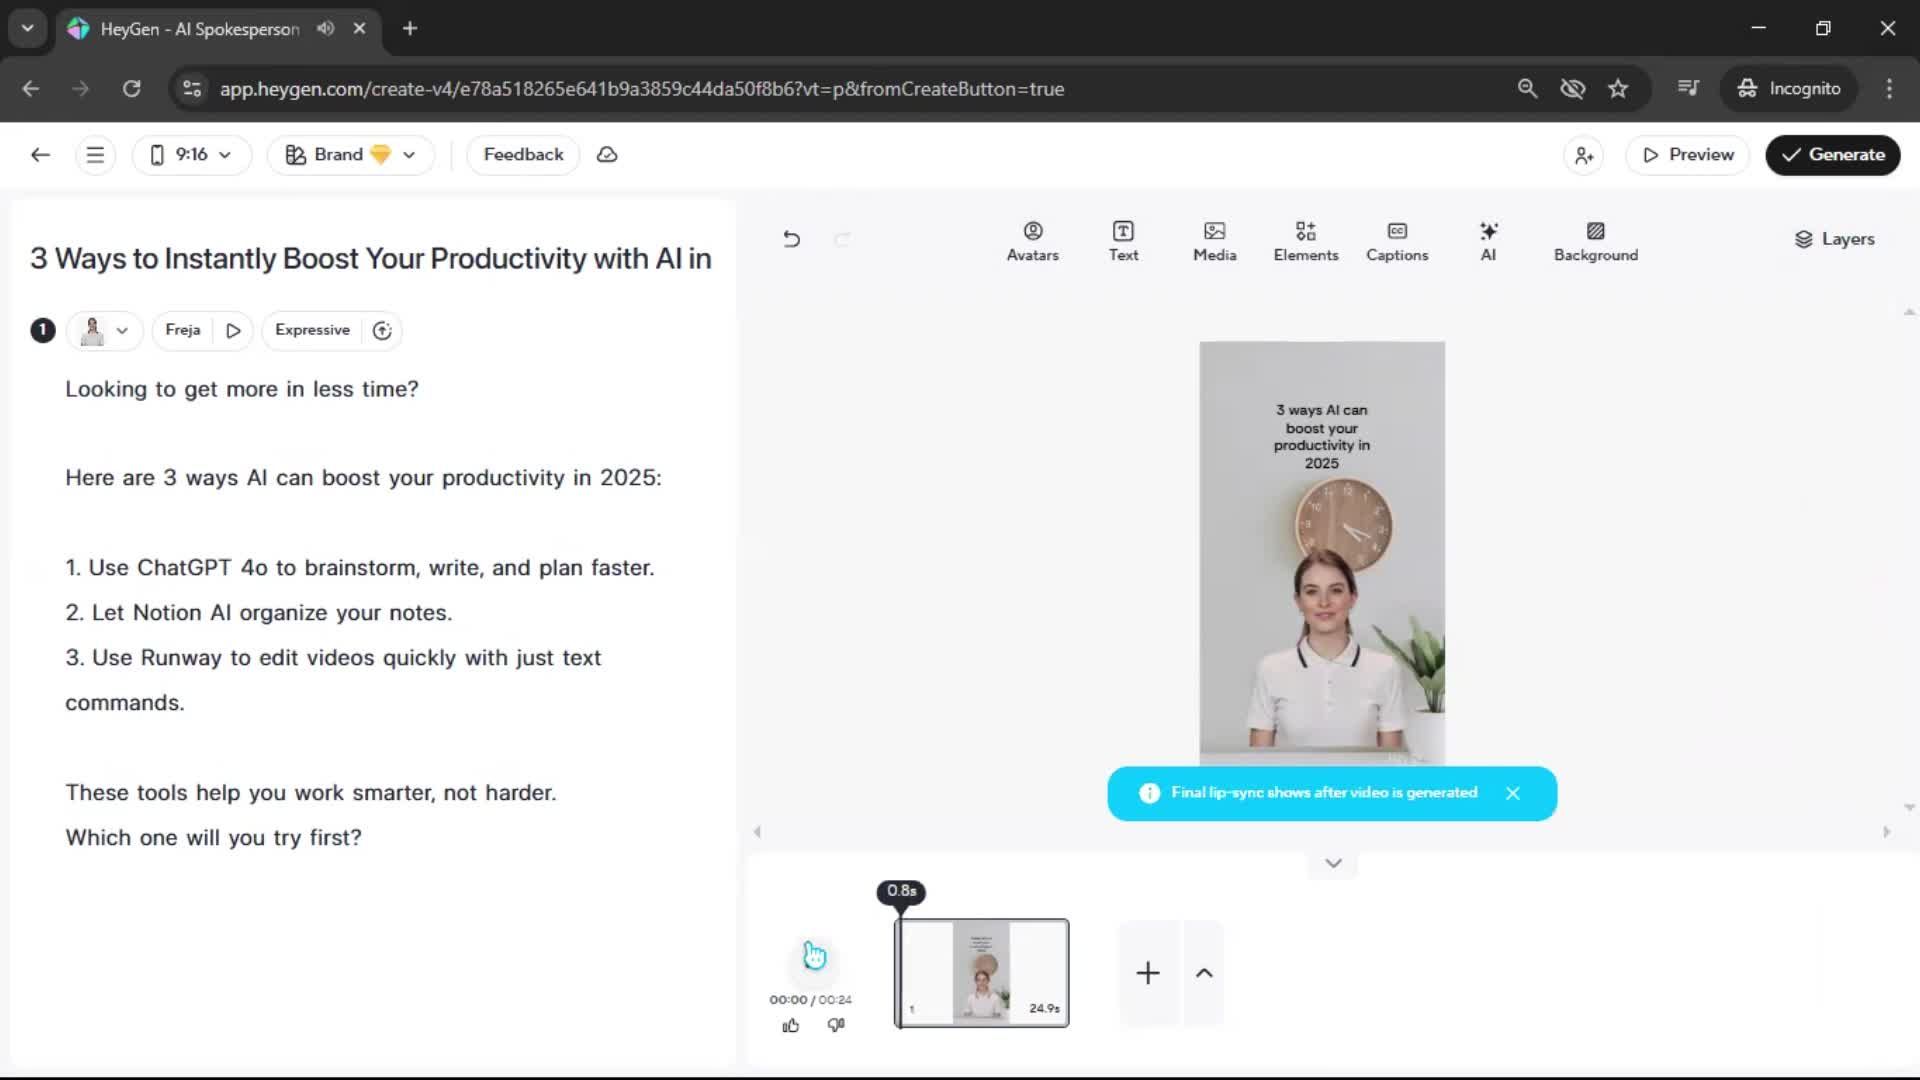Open the hamburger menu
Image resolution: width=1920 pixels, height=1080 pixels.
(95, 155)
